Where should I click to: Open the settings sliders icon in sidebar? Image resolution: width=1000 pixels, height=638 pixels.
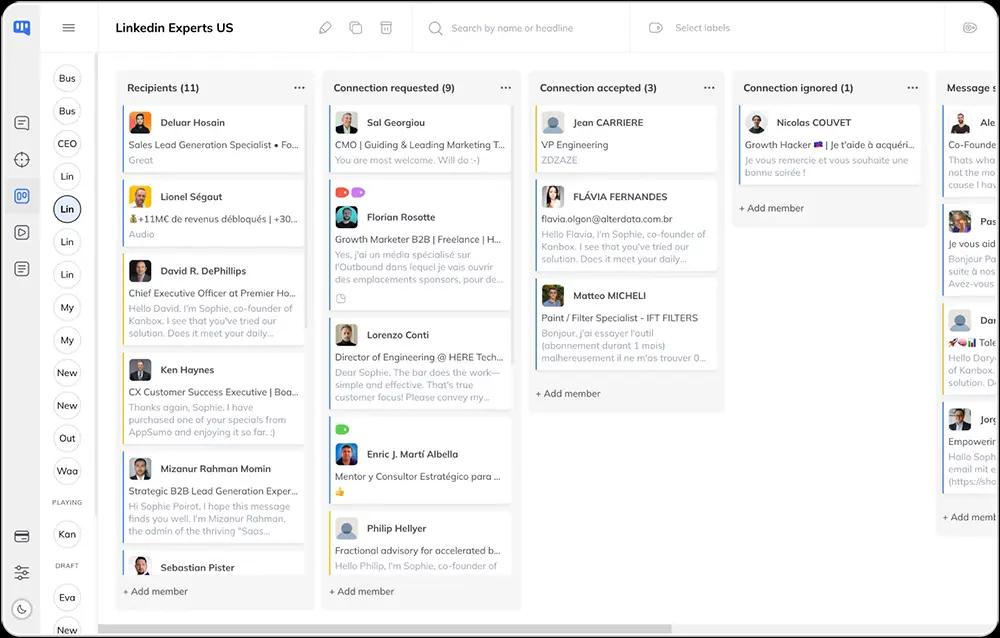coord(22,572)
